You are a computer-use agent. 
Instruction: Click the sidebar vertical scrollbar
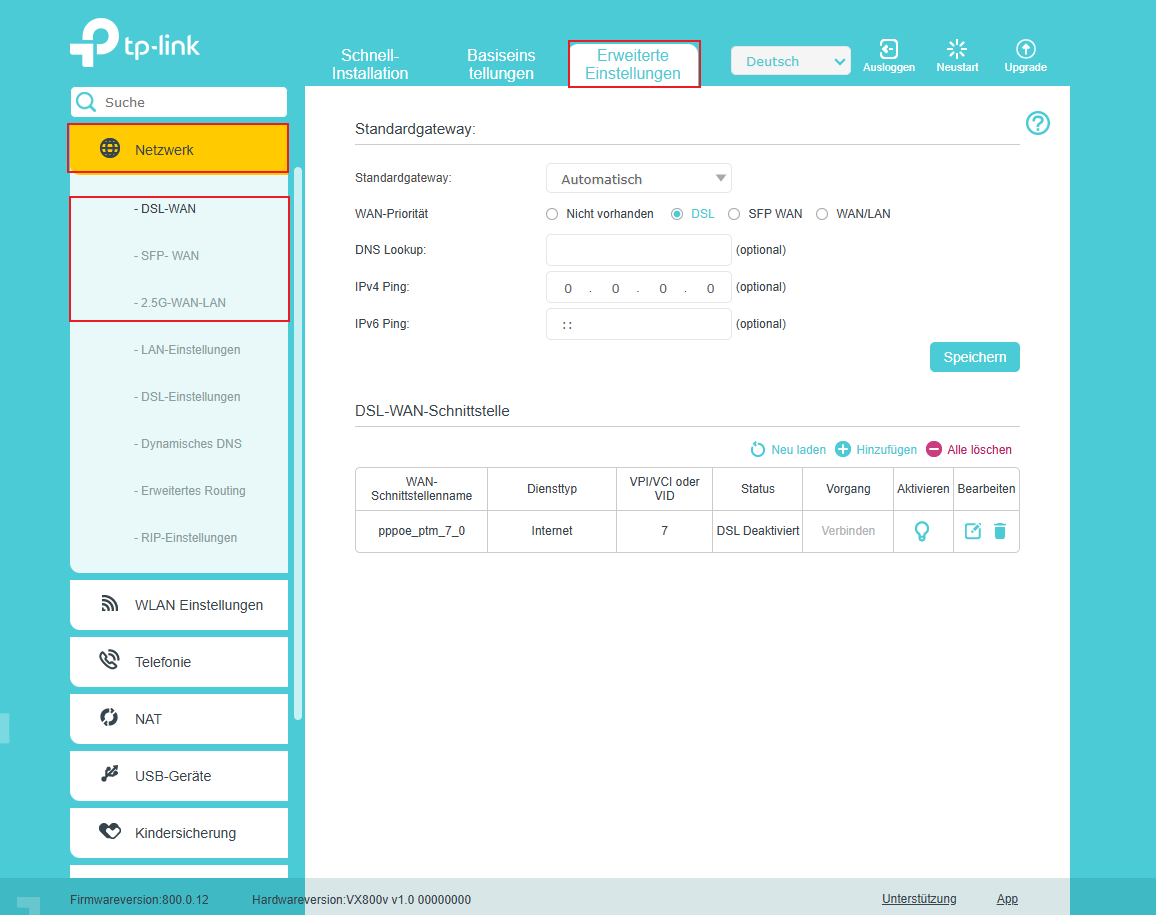(298, 440)
